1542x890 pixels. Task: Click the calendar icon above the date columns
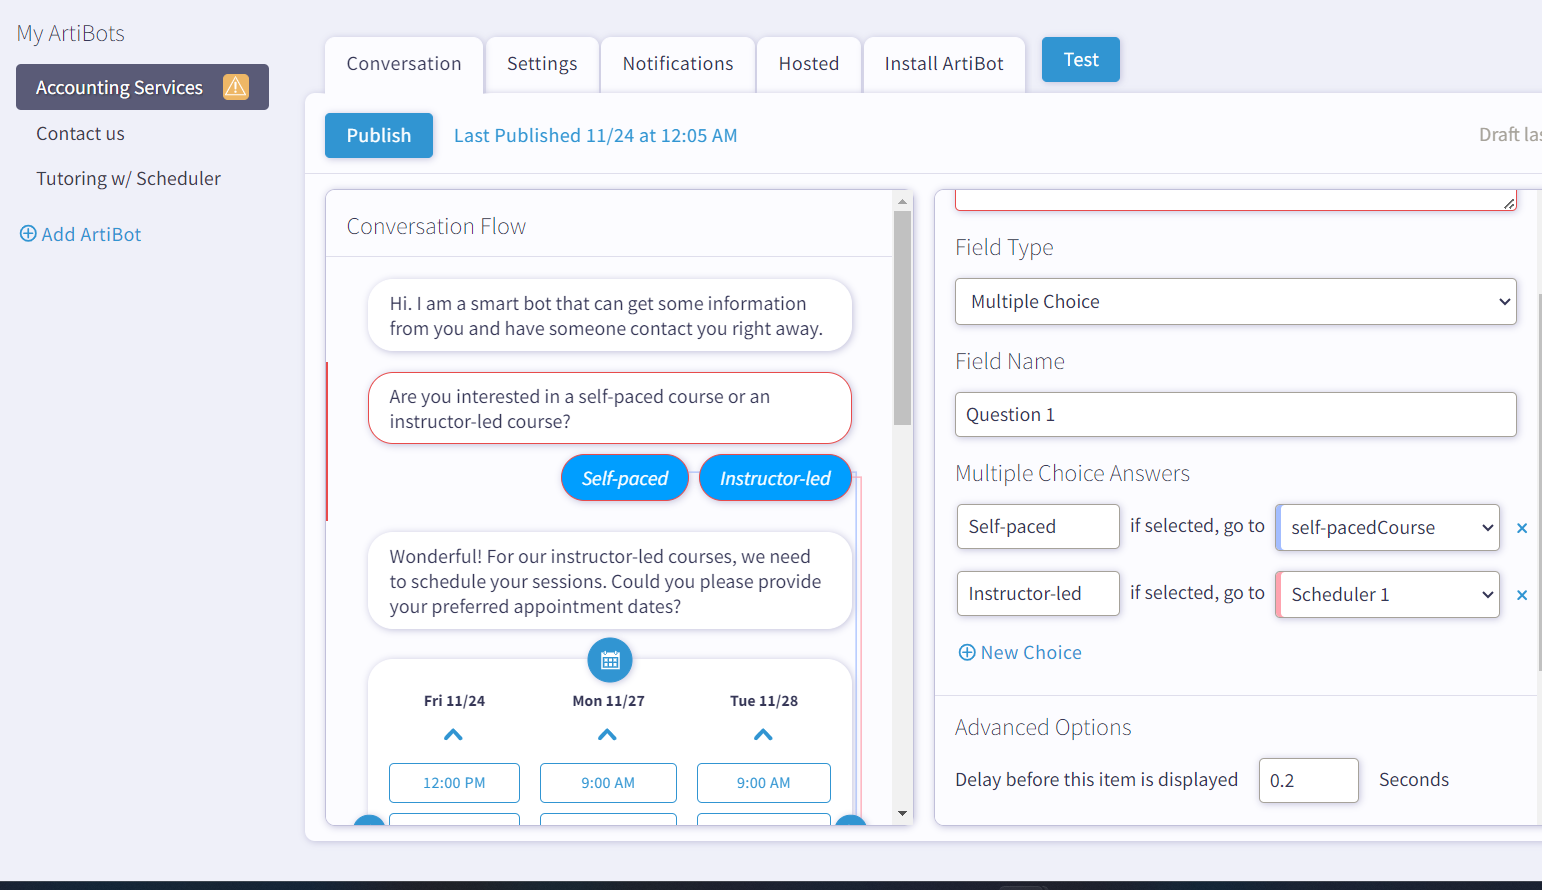pos(609,660)
